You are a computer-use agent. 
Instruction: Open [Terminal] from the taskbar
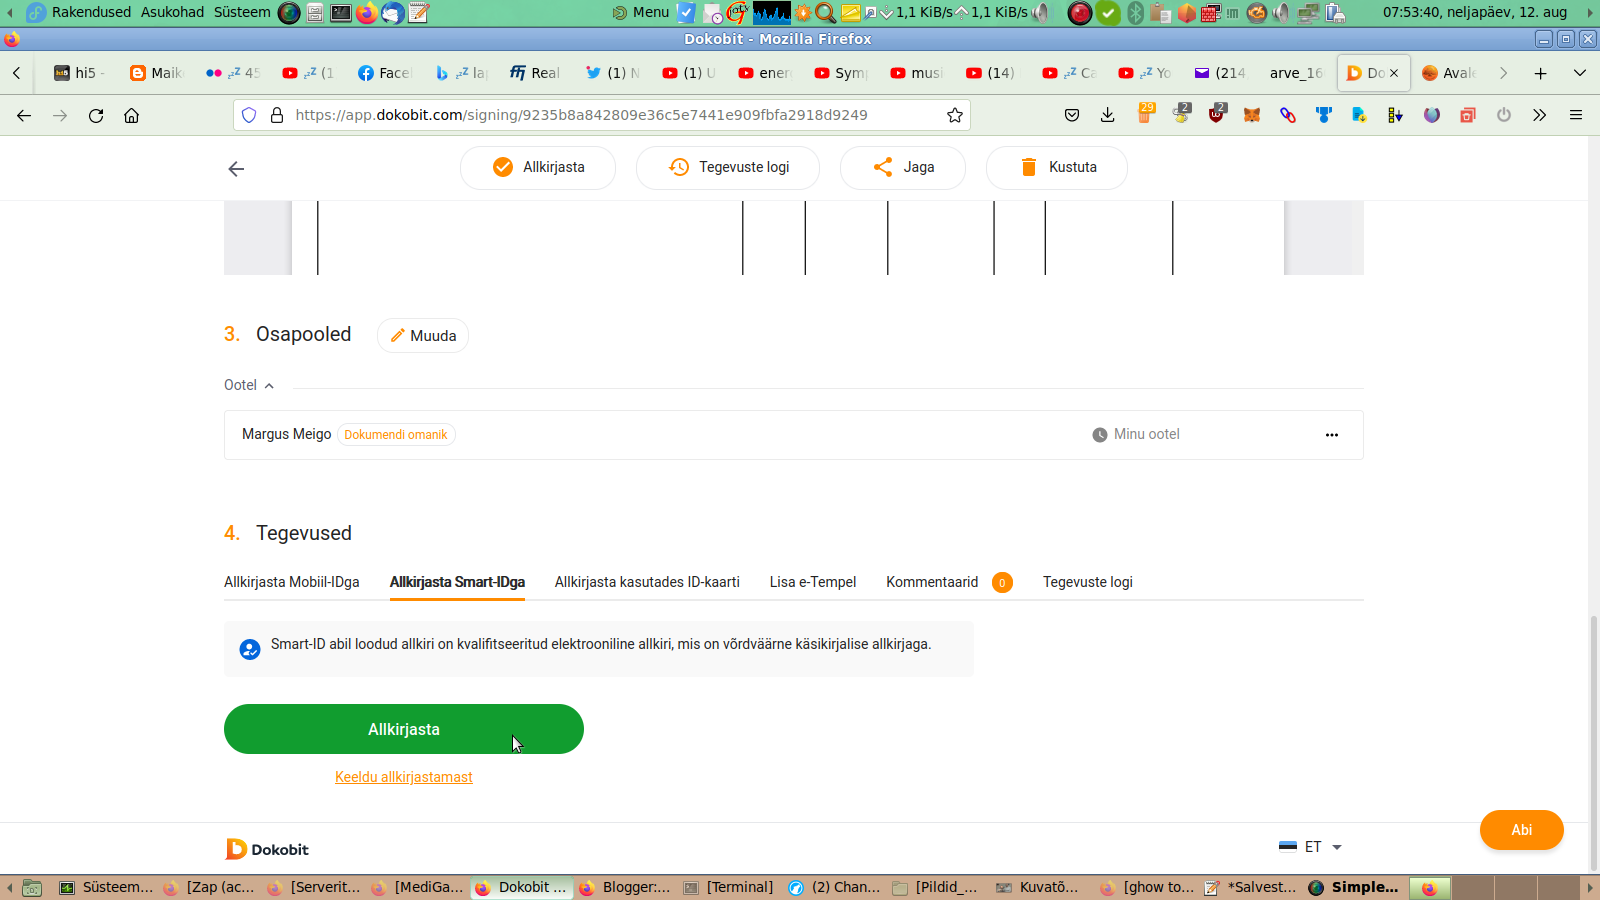(729, 887)
